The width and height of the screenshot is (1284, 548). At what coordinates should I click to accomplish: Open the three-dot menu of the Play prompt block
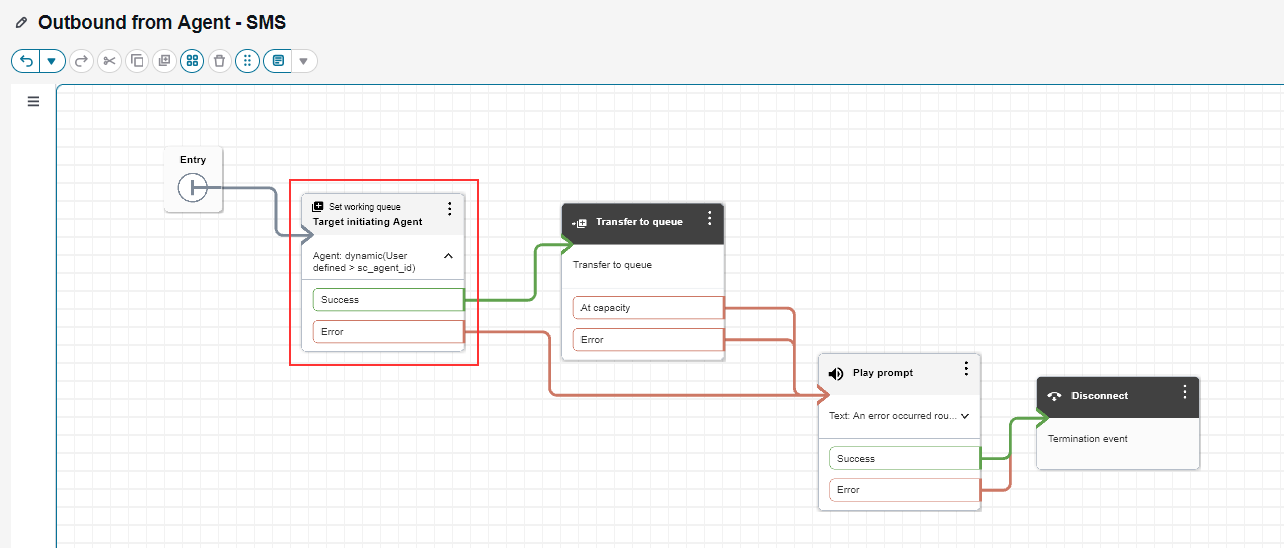[x=966, y=368]
